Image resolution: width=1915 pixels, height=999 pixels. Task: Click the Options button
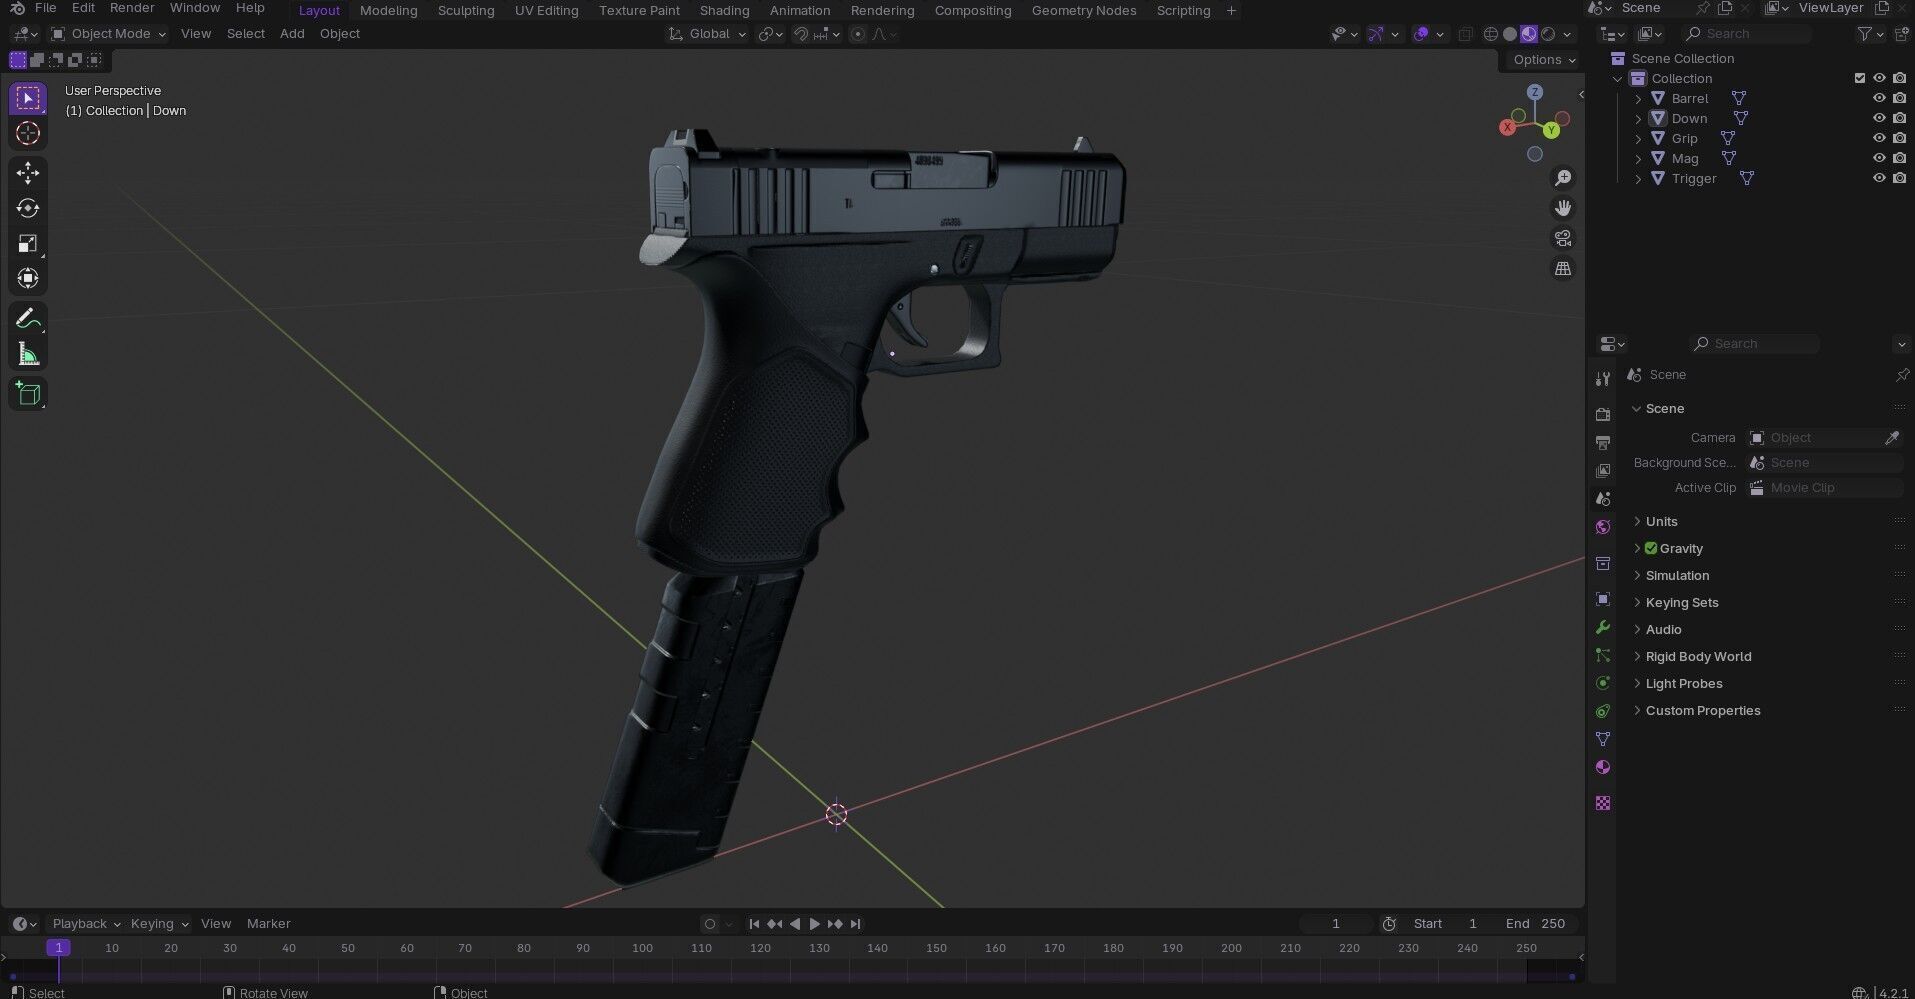click(x=1544, y=60)
